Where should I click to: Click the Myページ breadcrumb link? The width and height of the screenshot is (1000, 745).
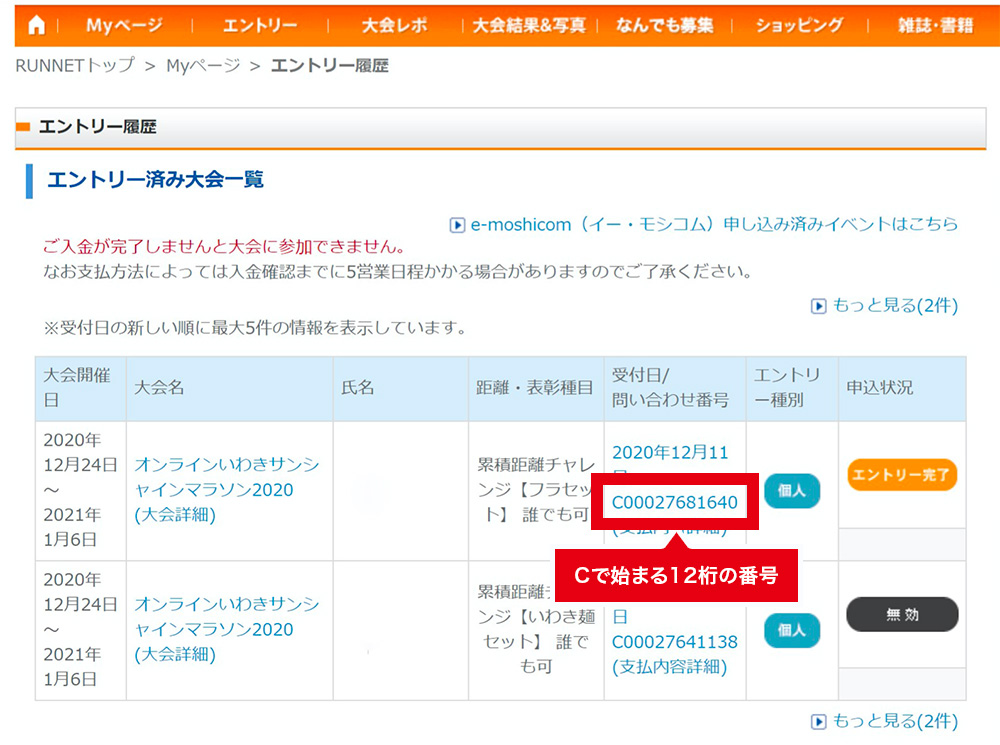point(203,66)
